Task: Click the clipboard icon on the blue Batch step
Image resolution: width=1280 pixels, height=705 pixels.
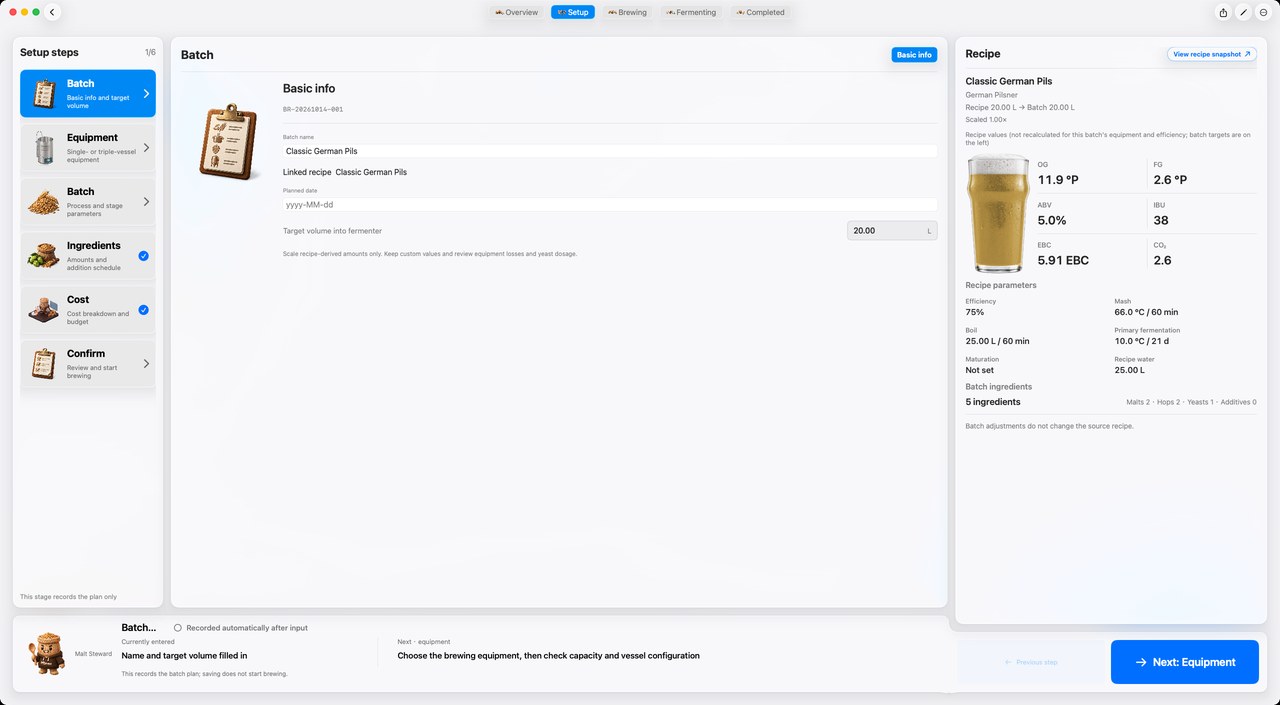Action: coord(44,94)
